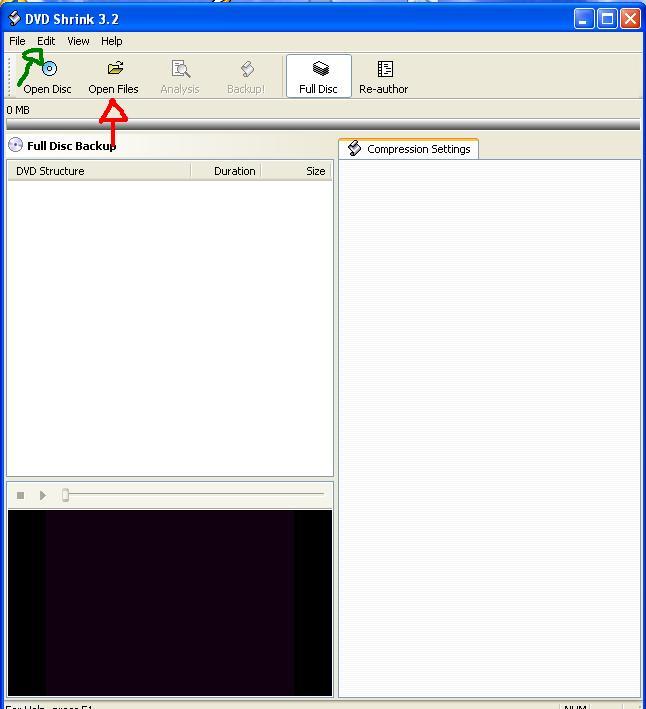Close the DVD Shrink window

630,19
